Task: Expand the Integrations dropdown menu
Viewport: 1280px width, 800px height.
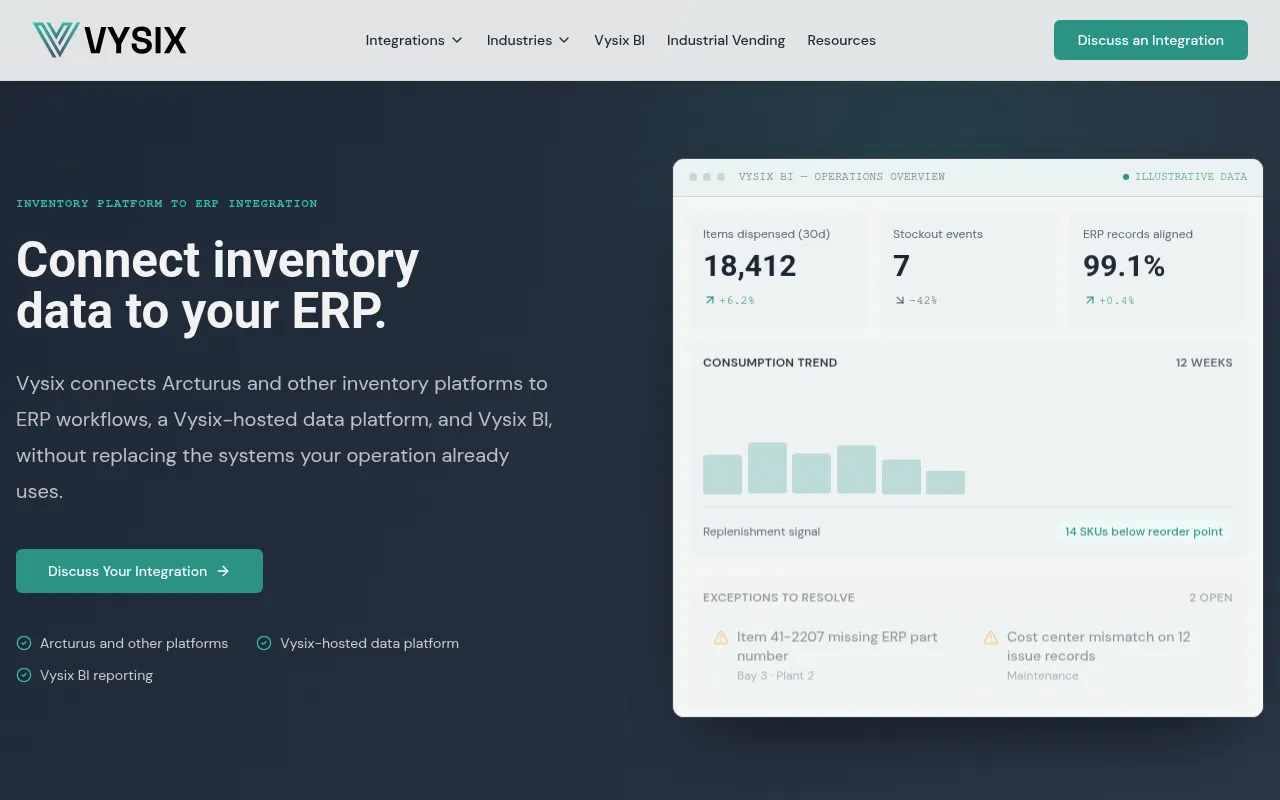Action: [x=414, y=40]
